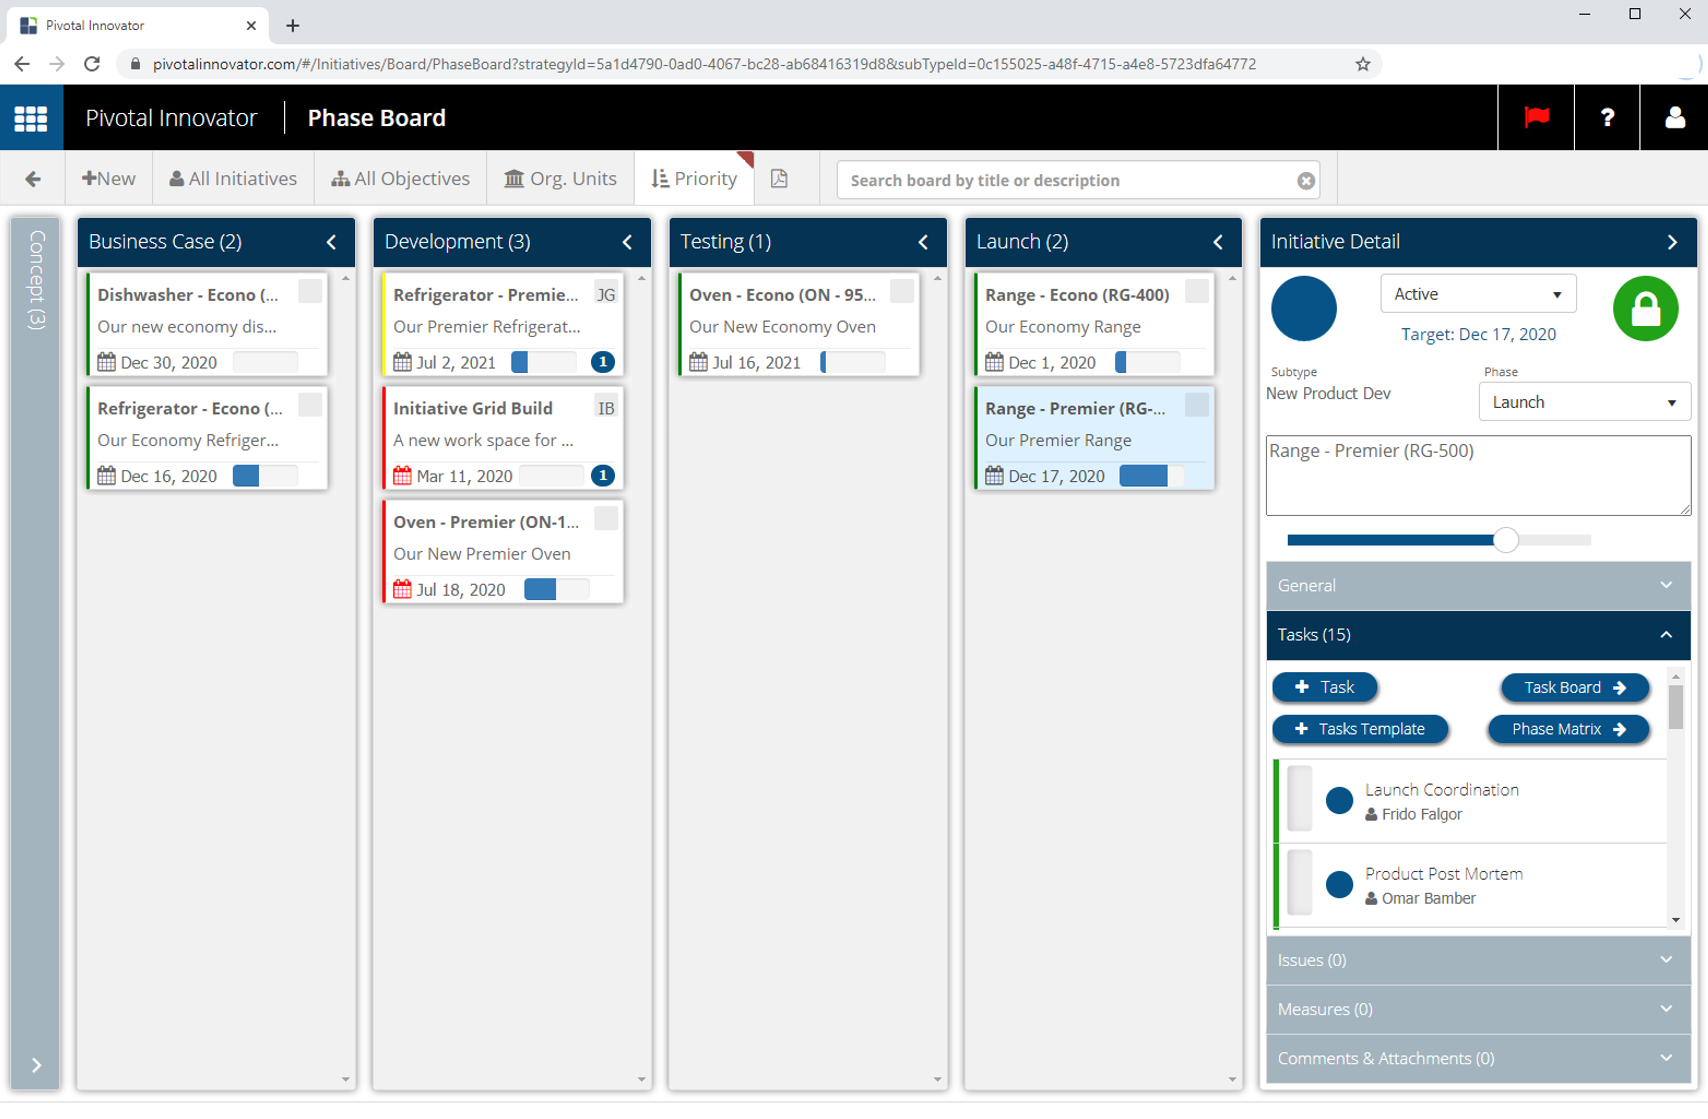Expand the Issues (0) section
The height and width of the screenshot is (1119, 1708).
[1478, 960]
